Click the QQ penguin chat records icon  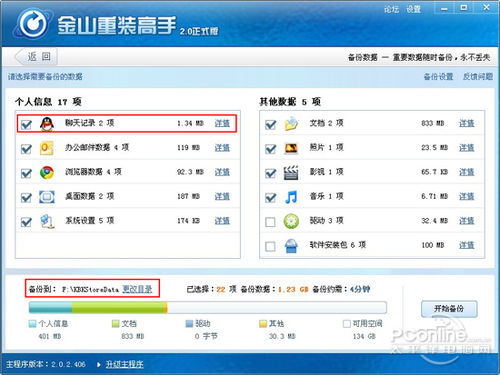click(x=47, y=124)
